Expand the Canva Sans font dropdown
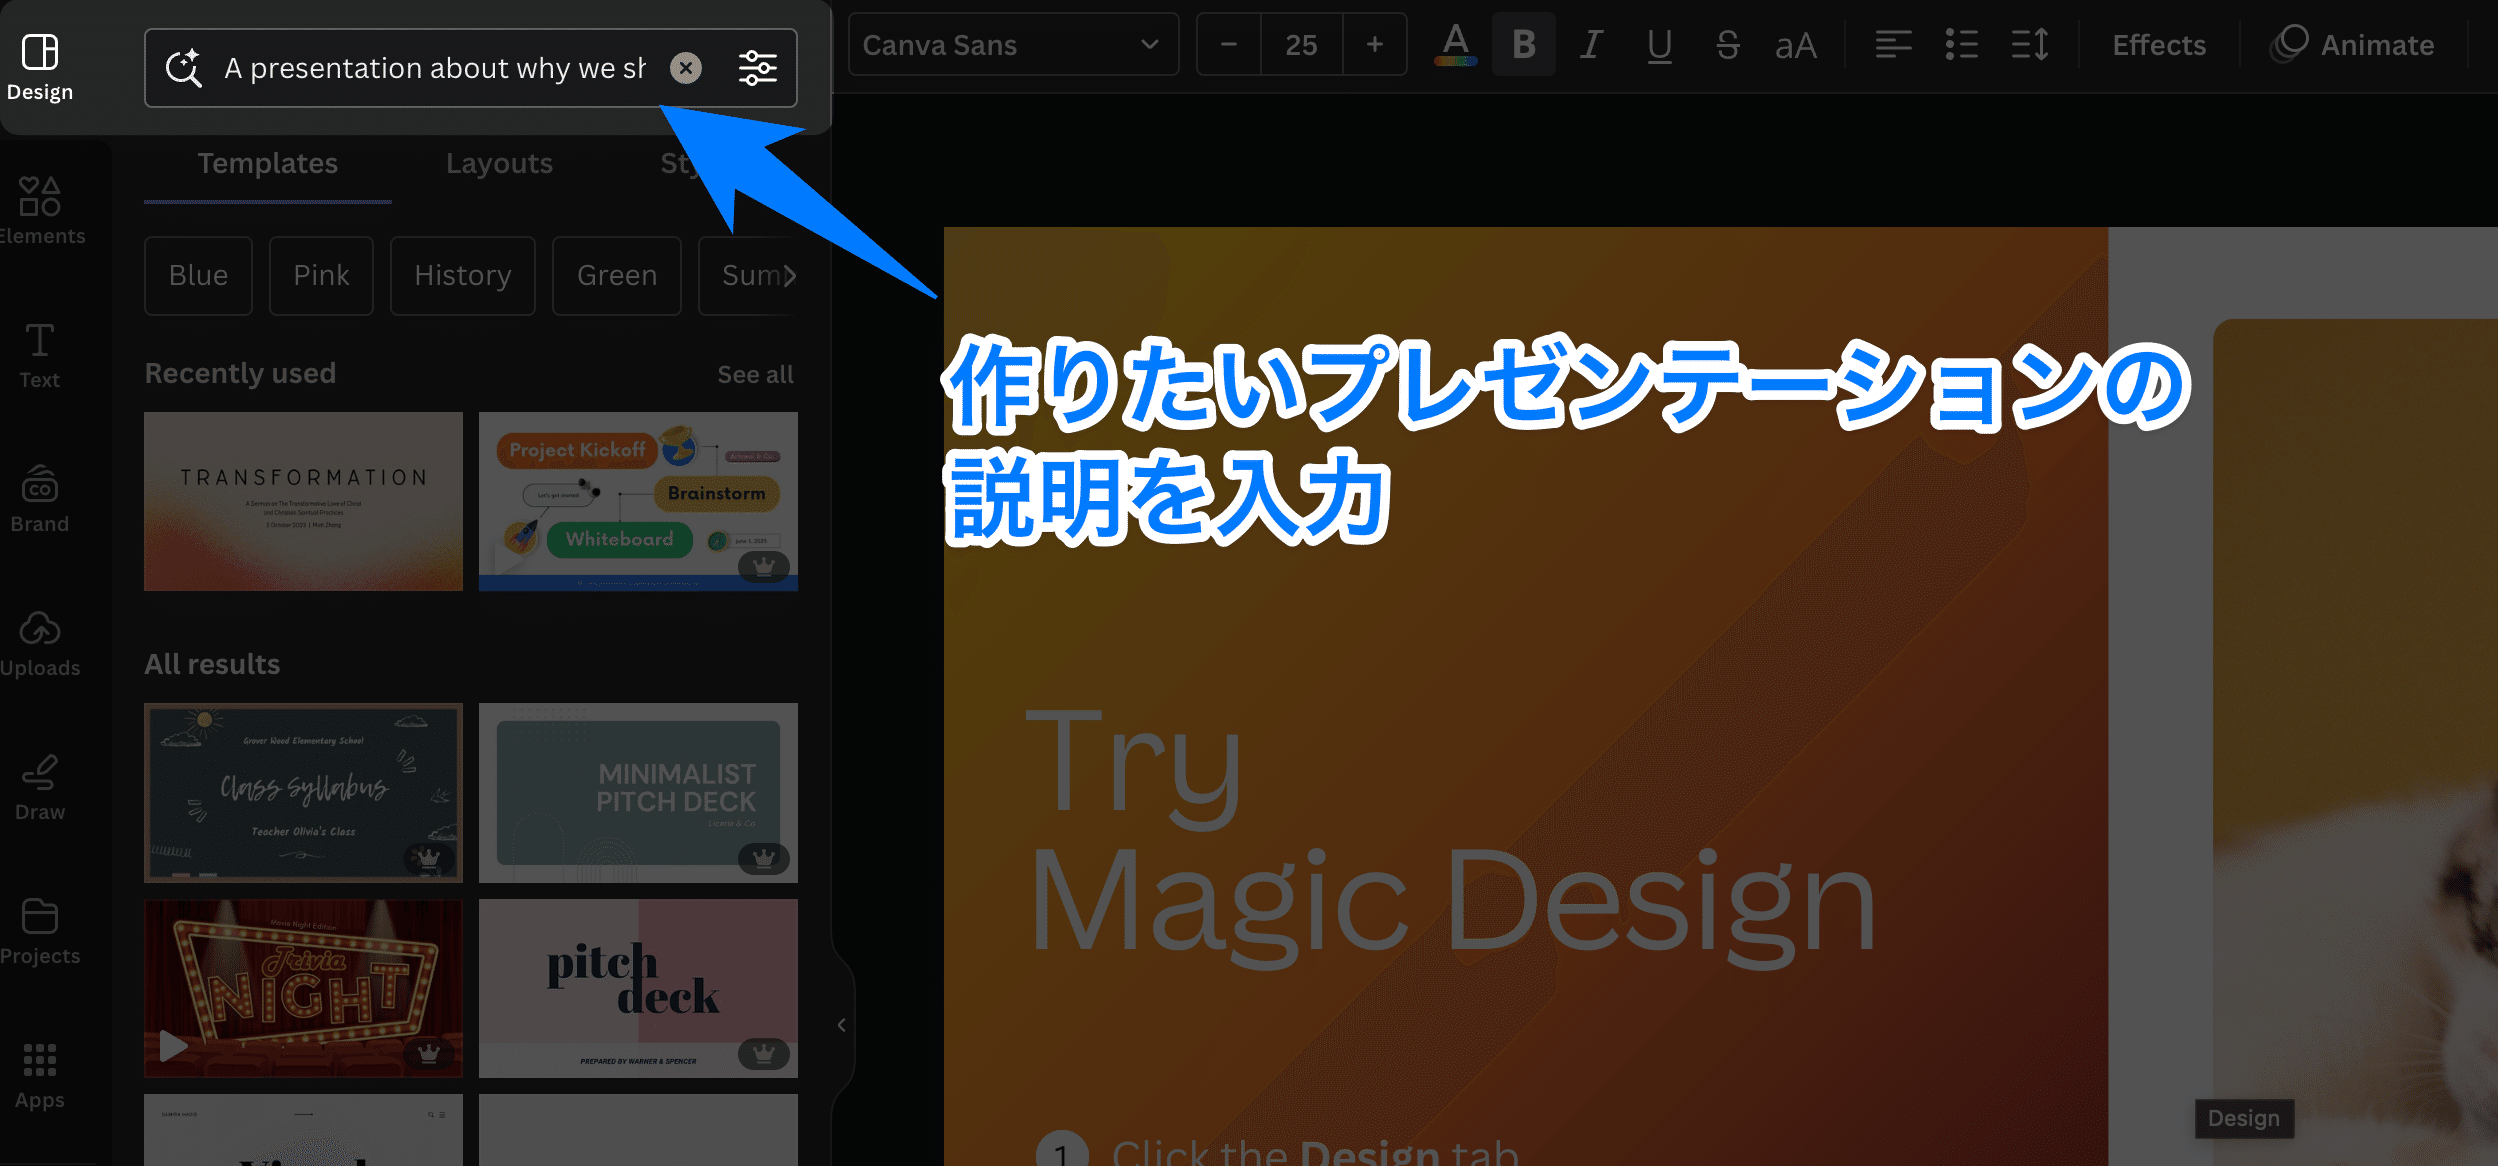Viewport: 2498px width, 1166px height. click(x=1012, y=45)
